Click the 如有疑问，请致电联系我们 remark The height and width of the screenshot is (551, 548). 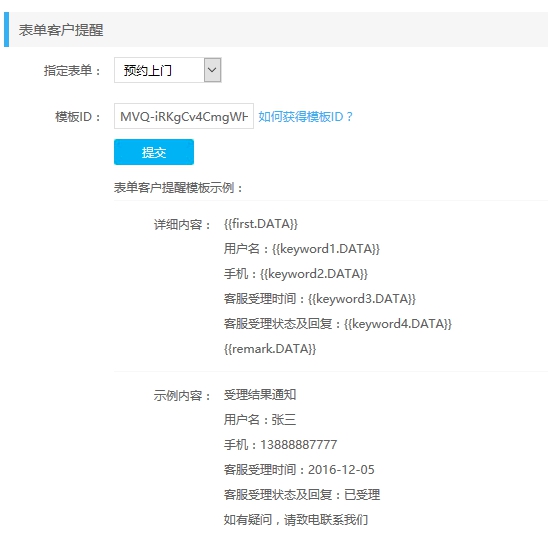296,519
